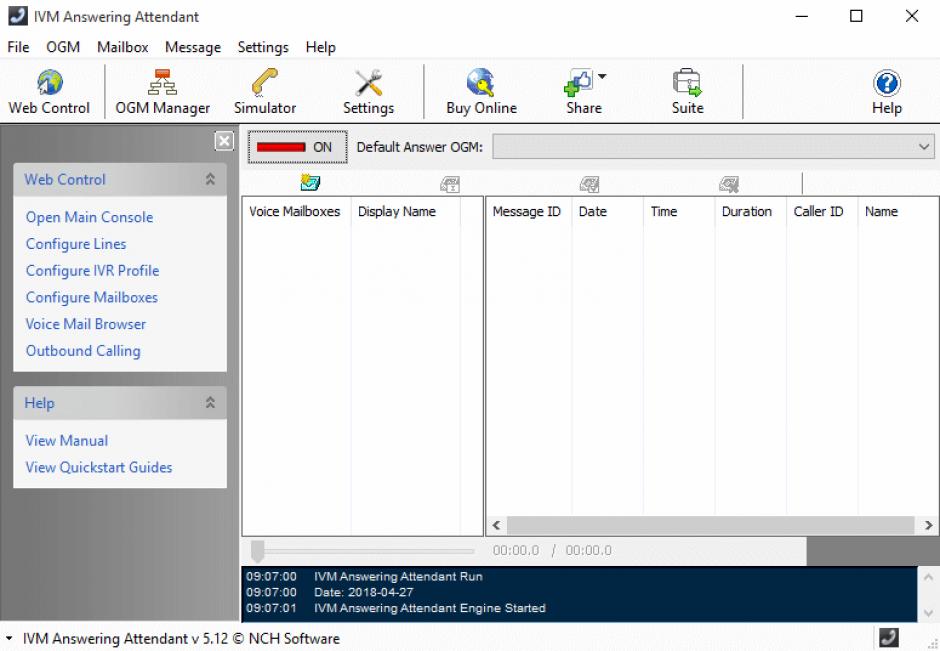
Task: Open the View Manual link
Action: tap(67, 441)
